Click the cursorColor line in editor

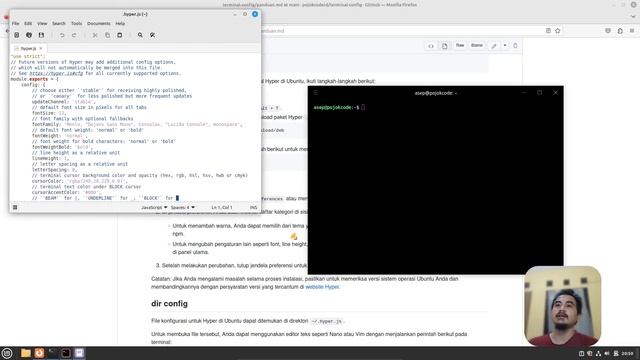[x=80, y=181]
